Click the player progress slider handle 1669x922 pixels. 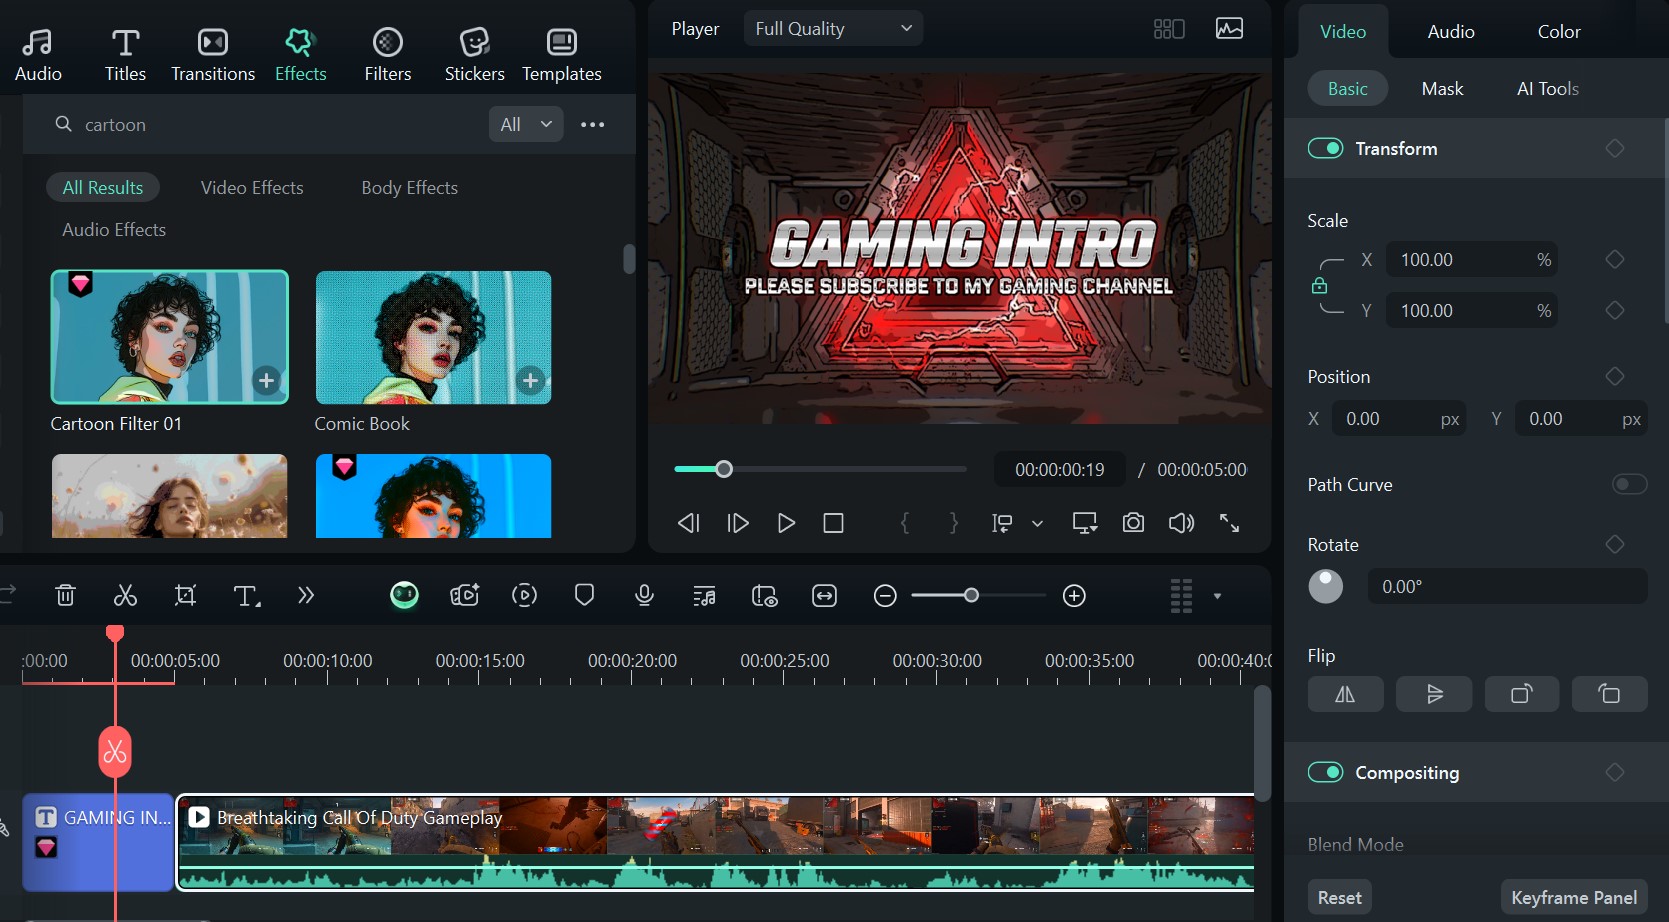point(724,469)
